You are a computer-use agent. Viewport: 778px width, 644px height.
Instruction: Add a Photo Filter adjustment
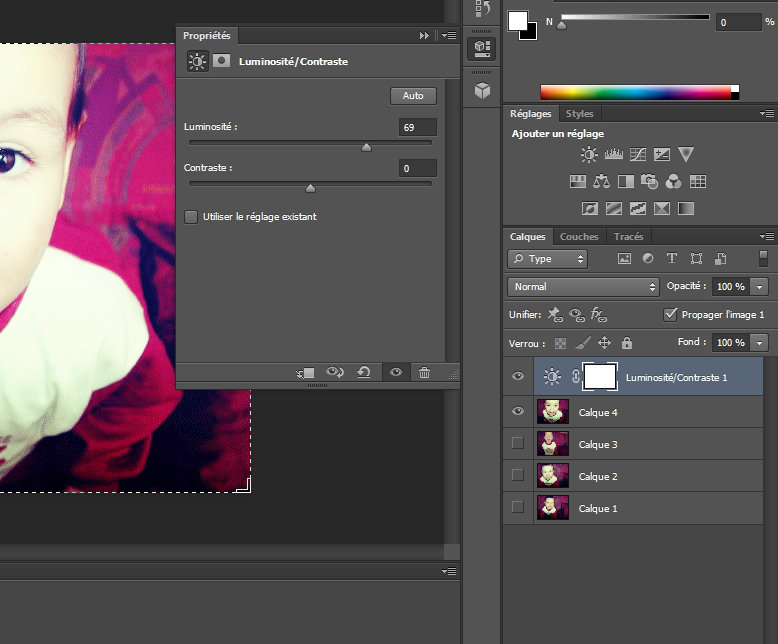649,182
